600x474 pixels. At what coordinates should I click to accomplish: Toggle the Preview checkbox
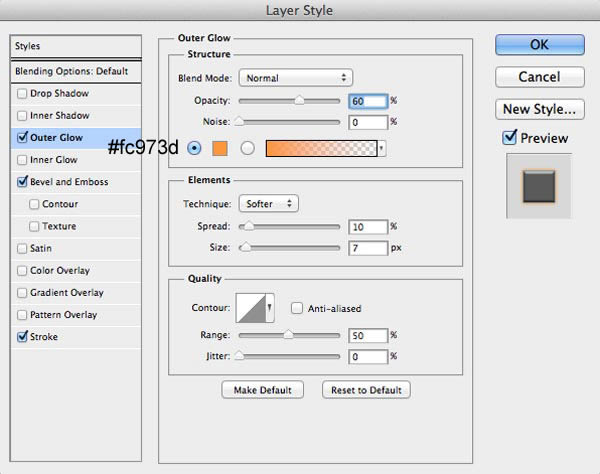pyautogui.click(x=509, y=137)
